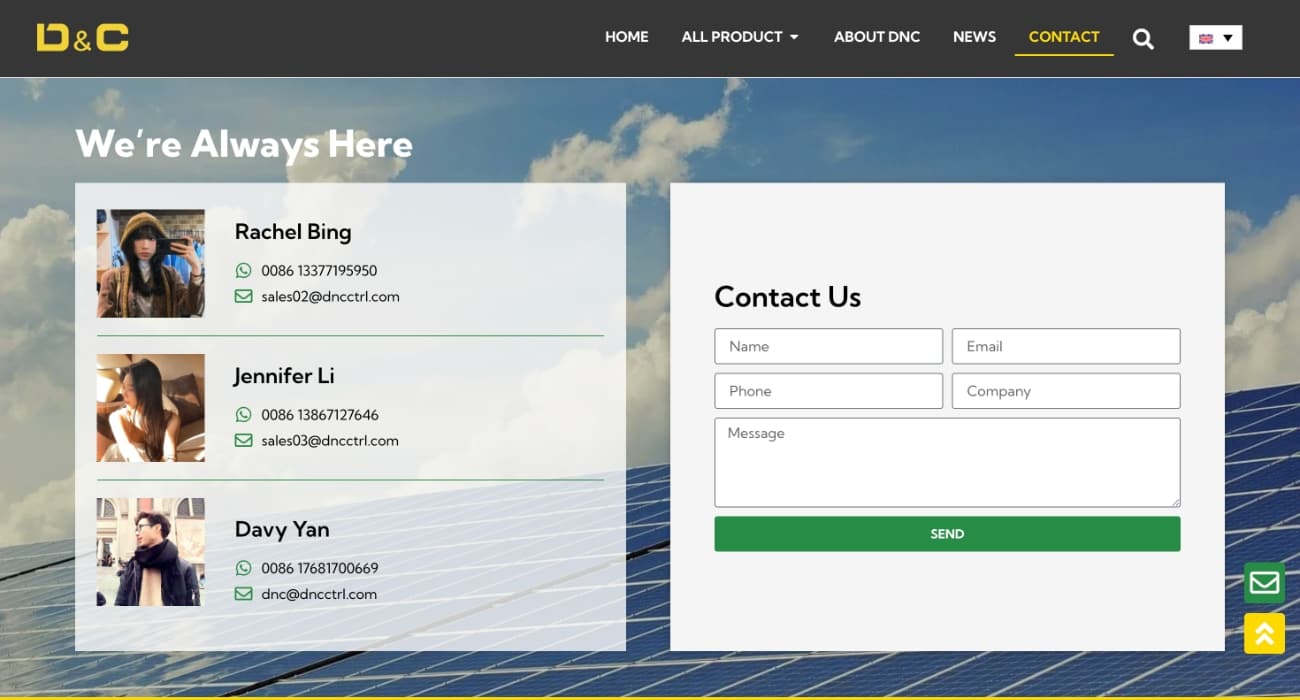The width and height of the screenshot is (1300, 700).
Task: Focus the Phone input field
Action: click(829, 391)
